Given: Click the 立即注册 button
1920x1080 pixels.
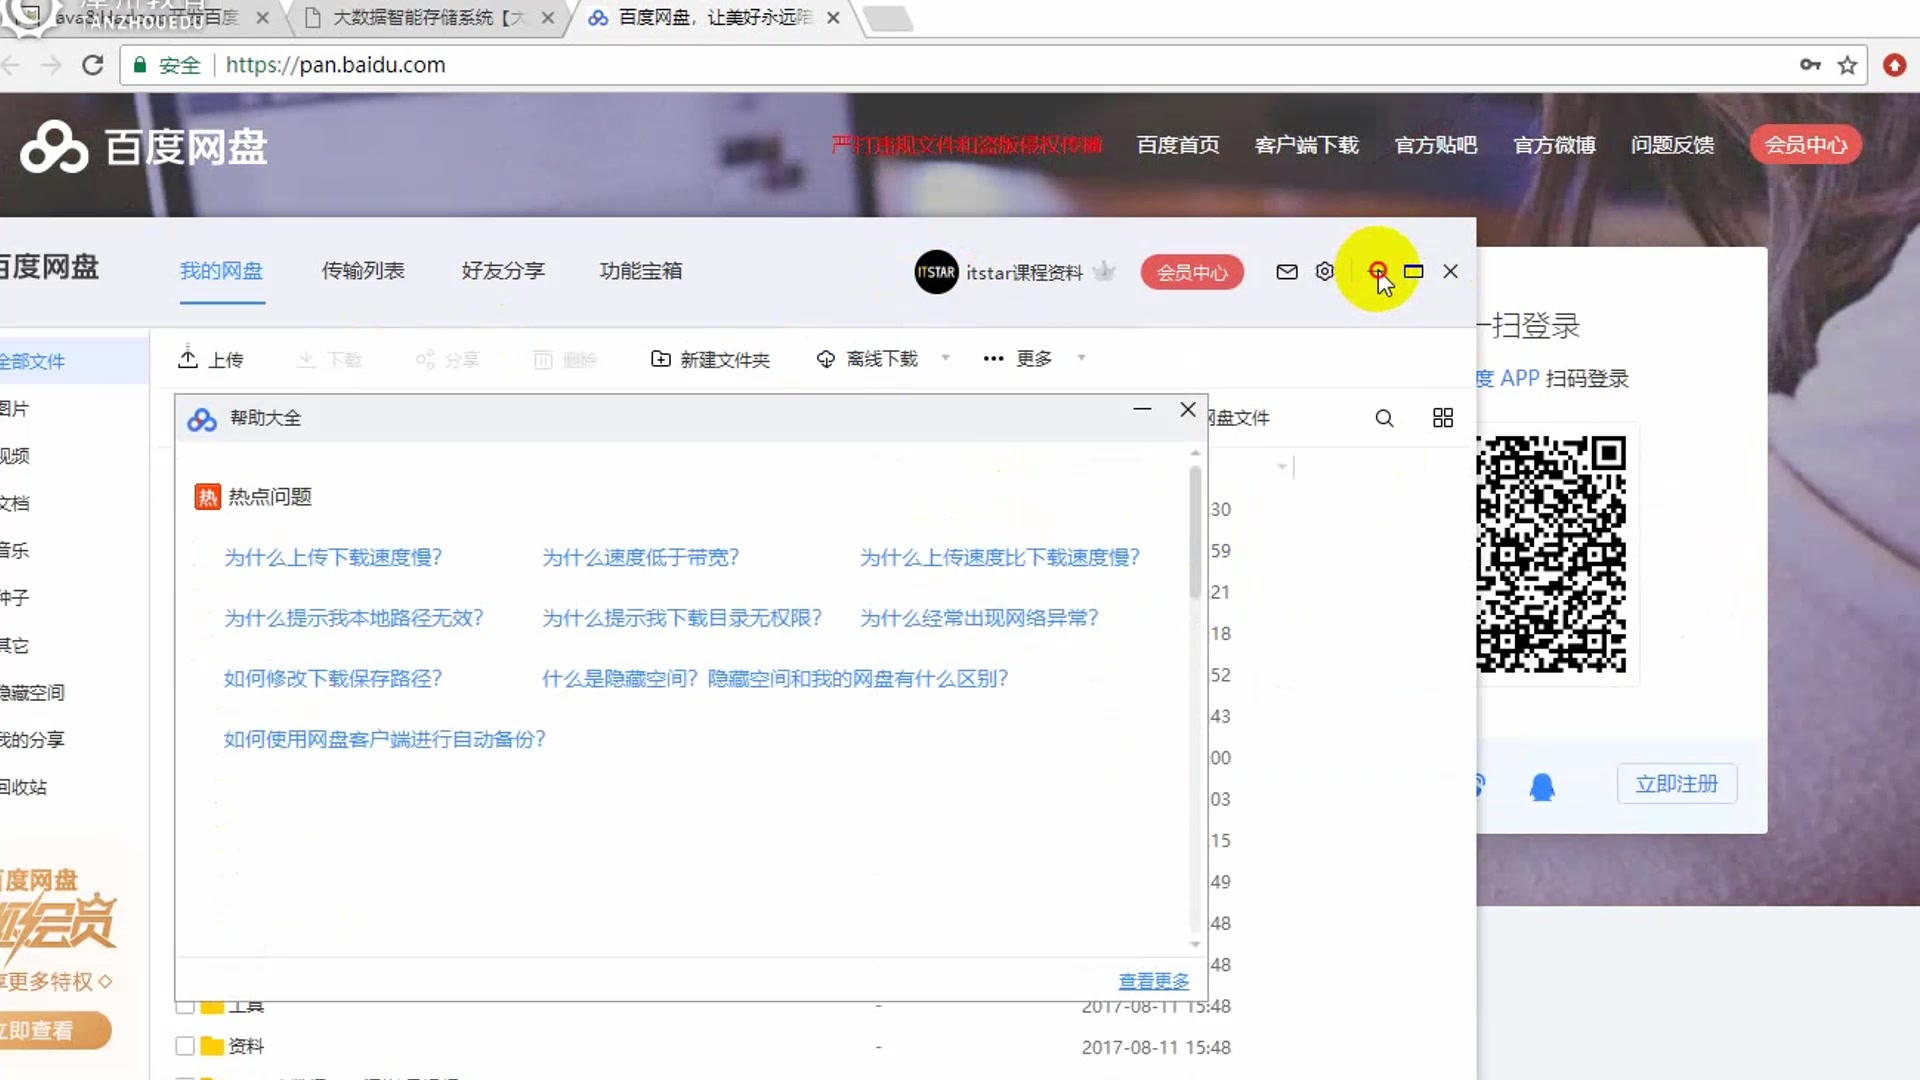Looking at the screenshot, I should [1677, 784].
